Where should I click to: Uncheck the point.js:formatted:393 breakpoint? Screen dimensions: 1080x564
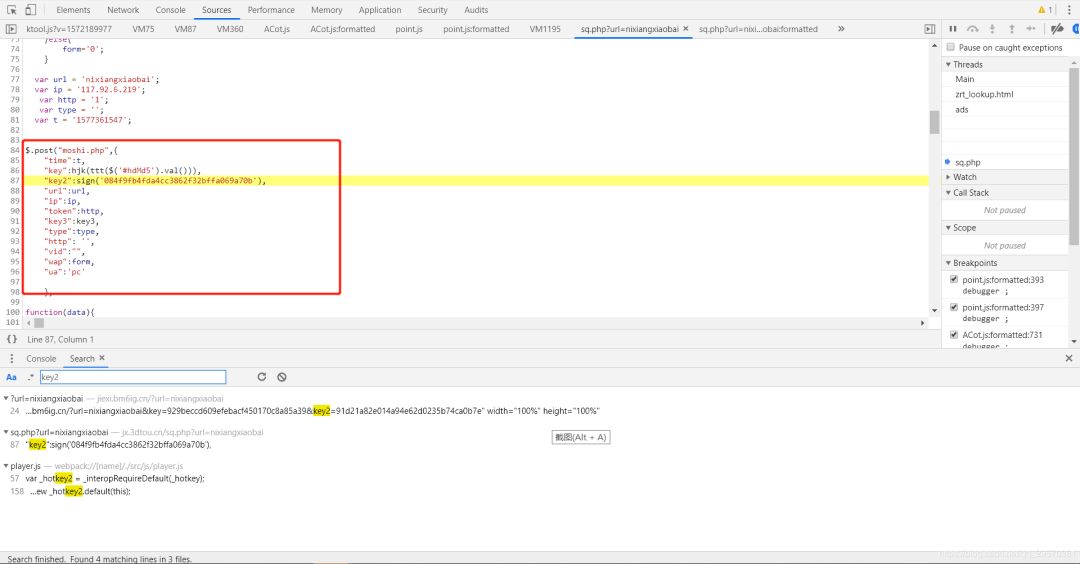click(x=953, y=280)
